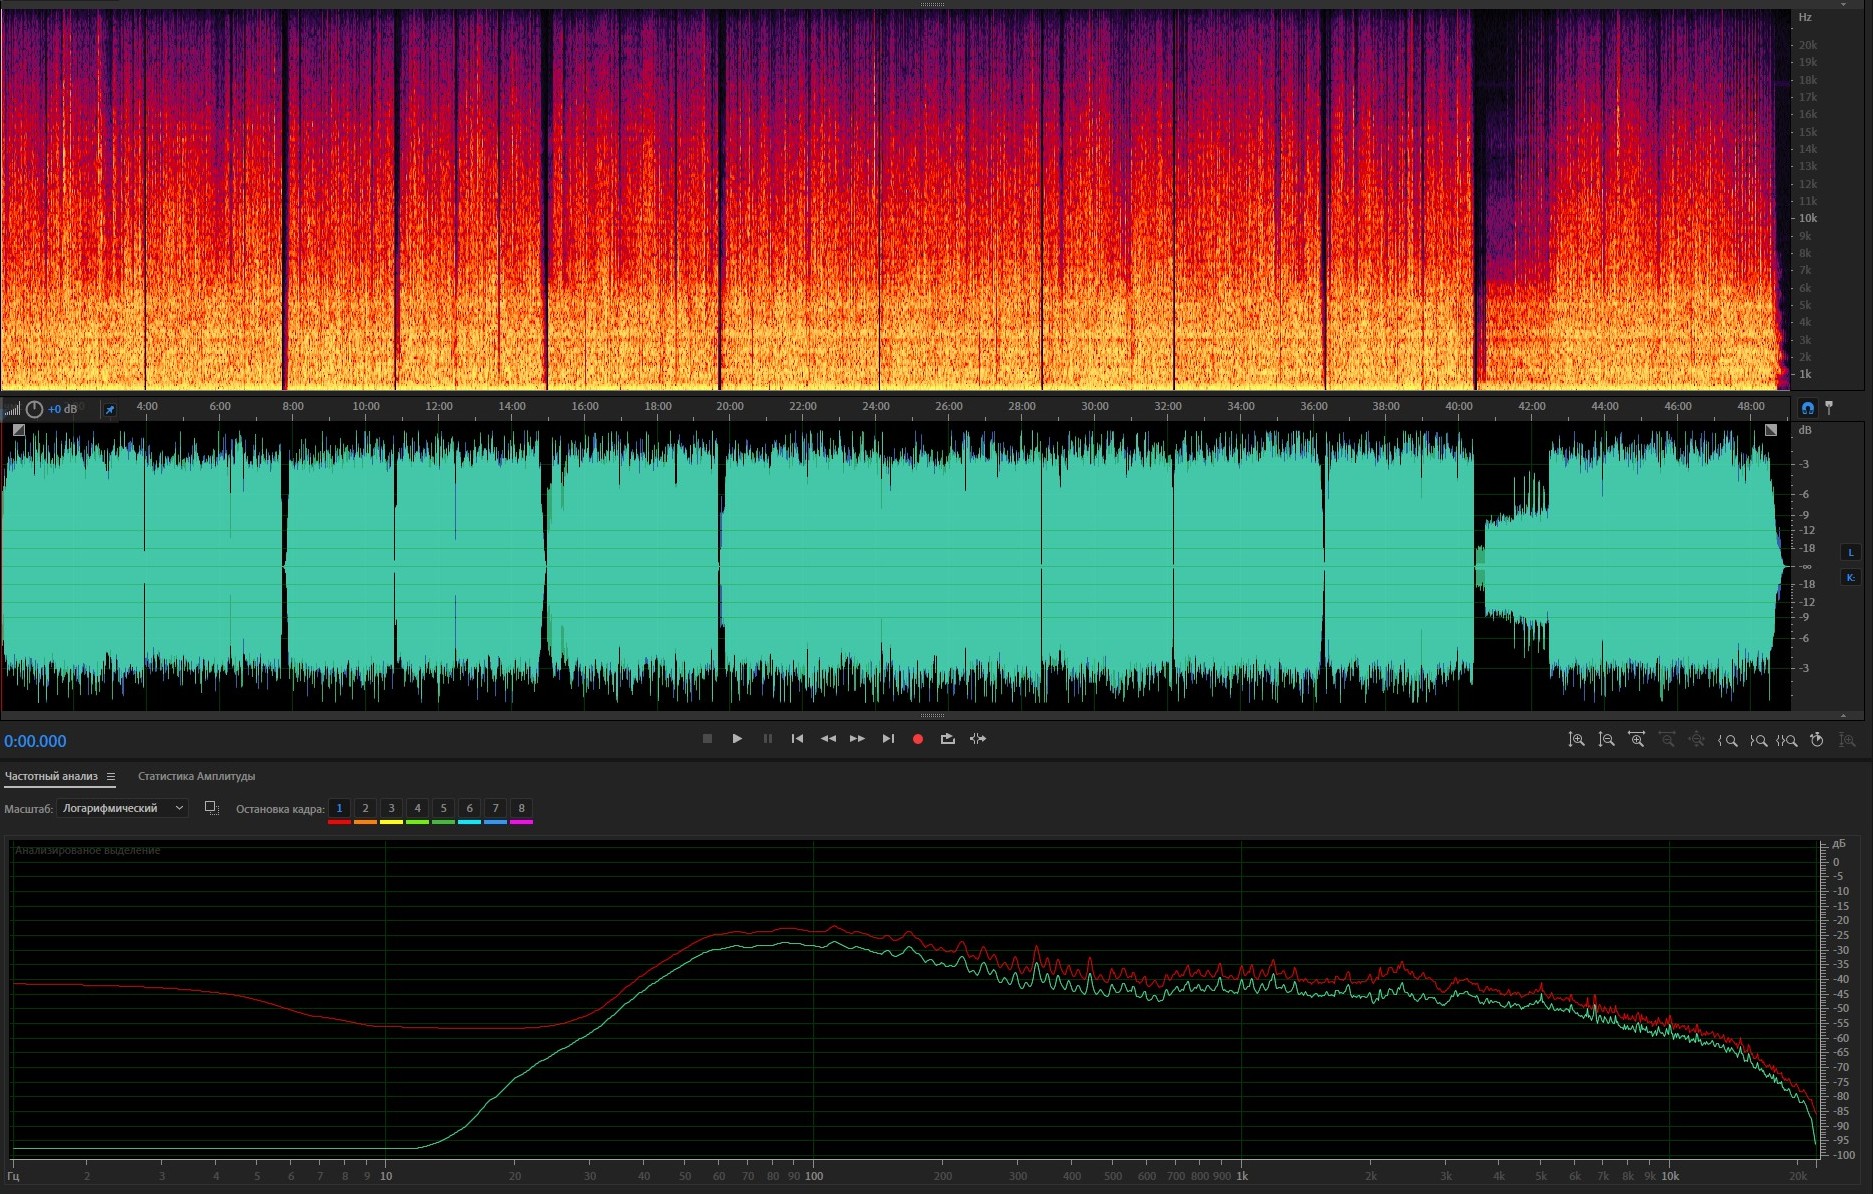Click the rightmost zoom icon in the zoom toolbar
1873x1194 pixels.
click(1847, 740)
